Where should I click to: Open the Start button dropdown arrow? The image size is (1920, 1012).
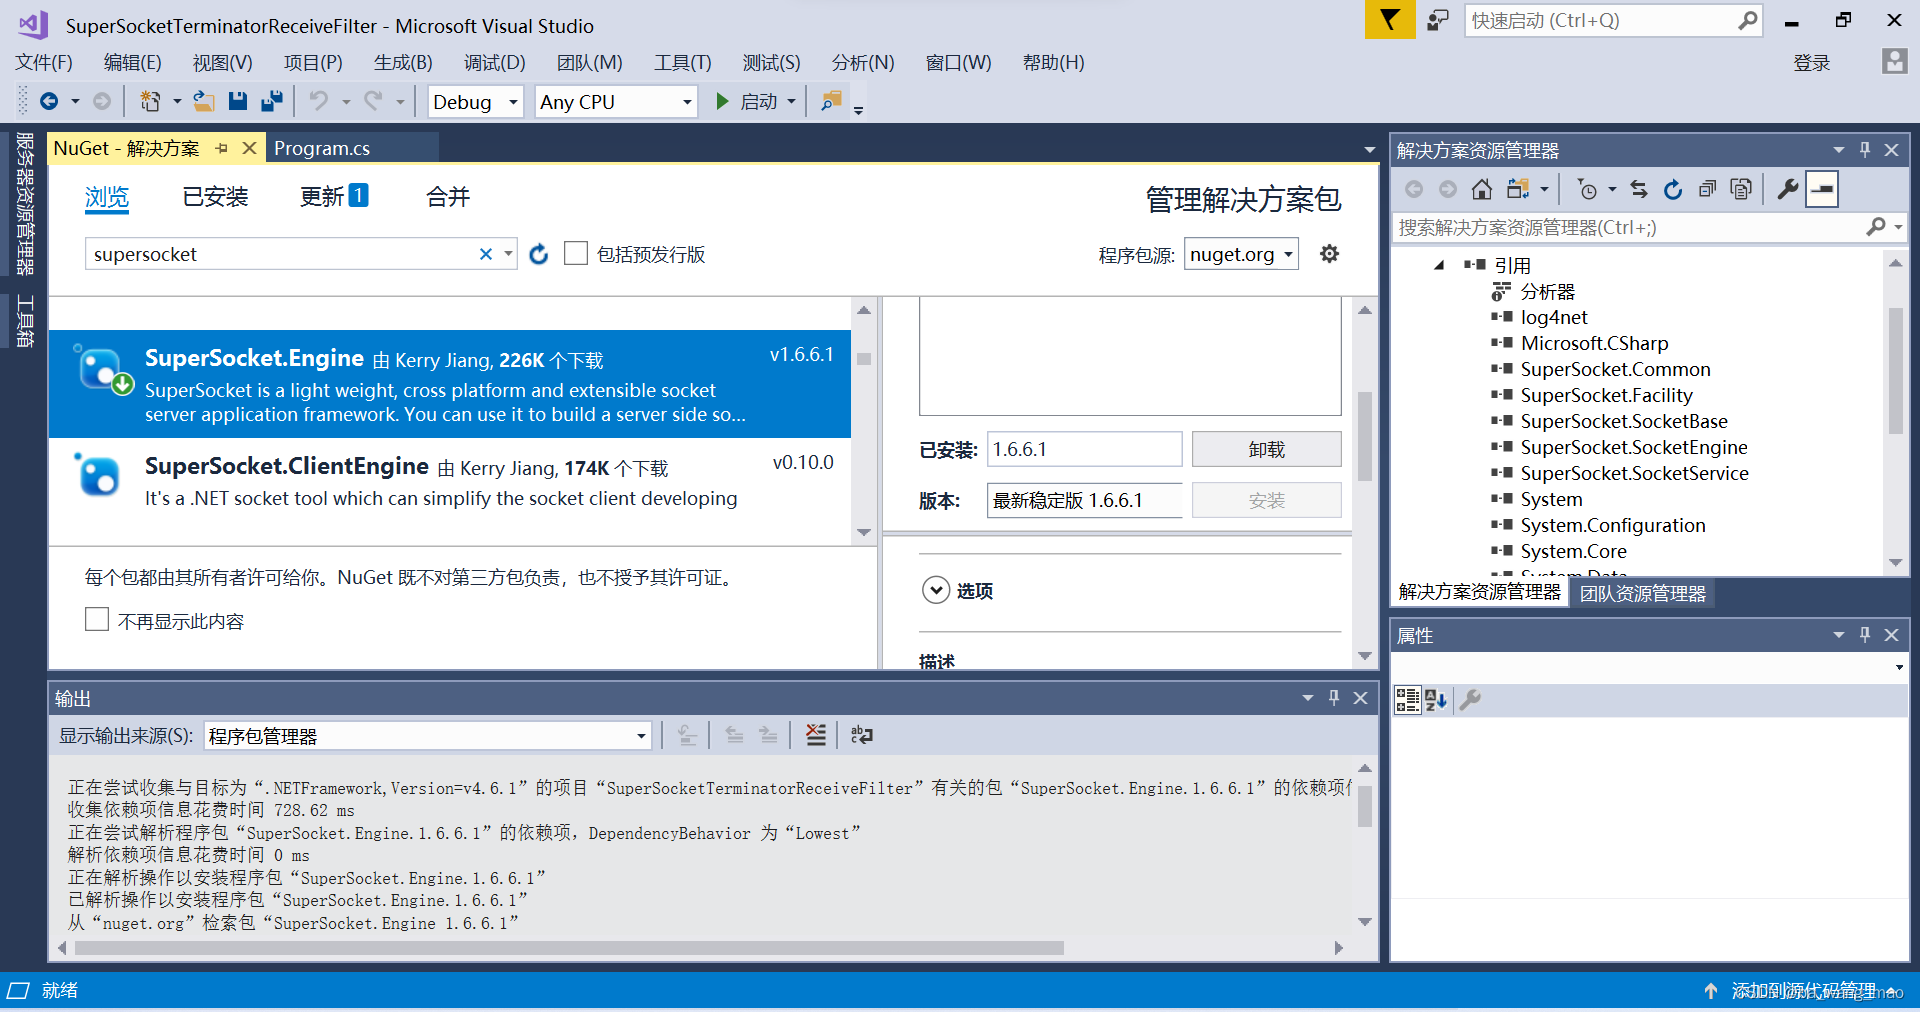point(791,101)
